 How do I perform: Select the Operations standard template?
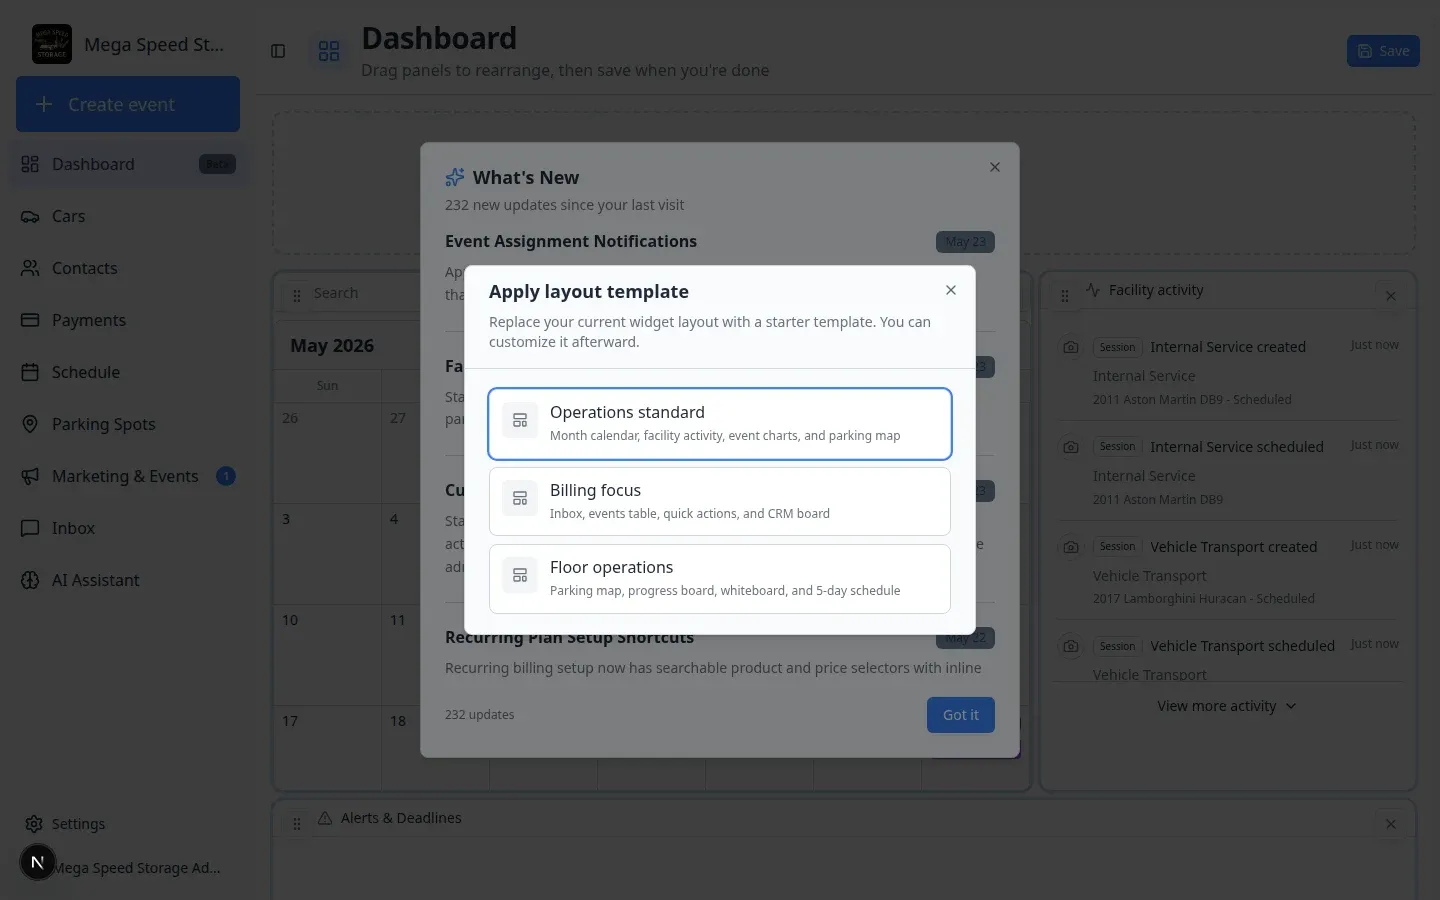pyautogui.click(x=719, y=424)
